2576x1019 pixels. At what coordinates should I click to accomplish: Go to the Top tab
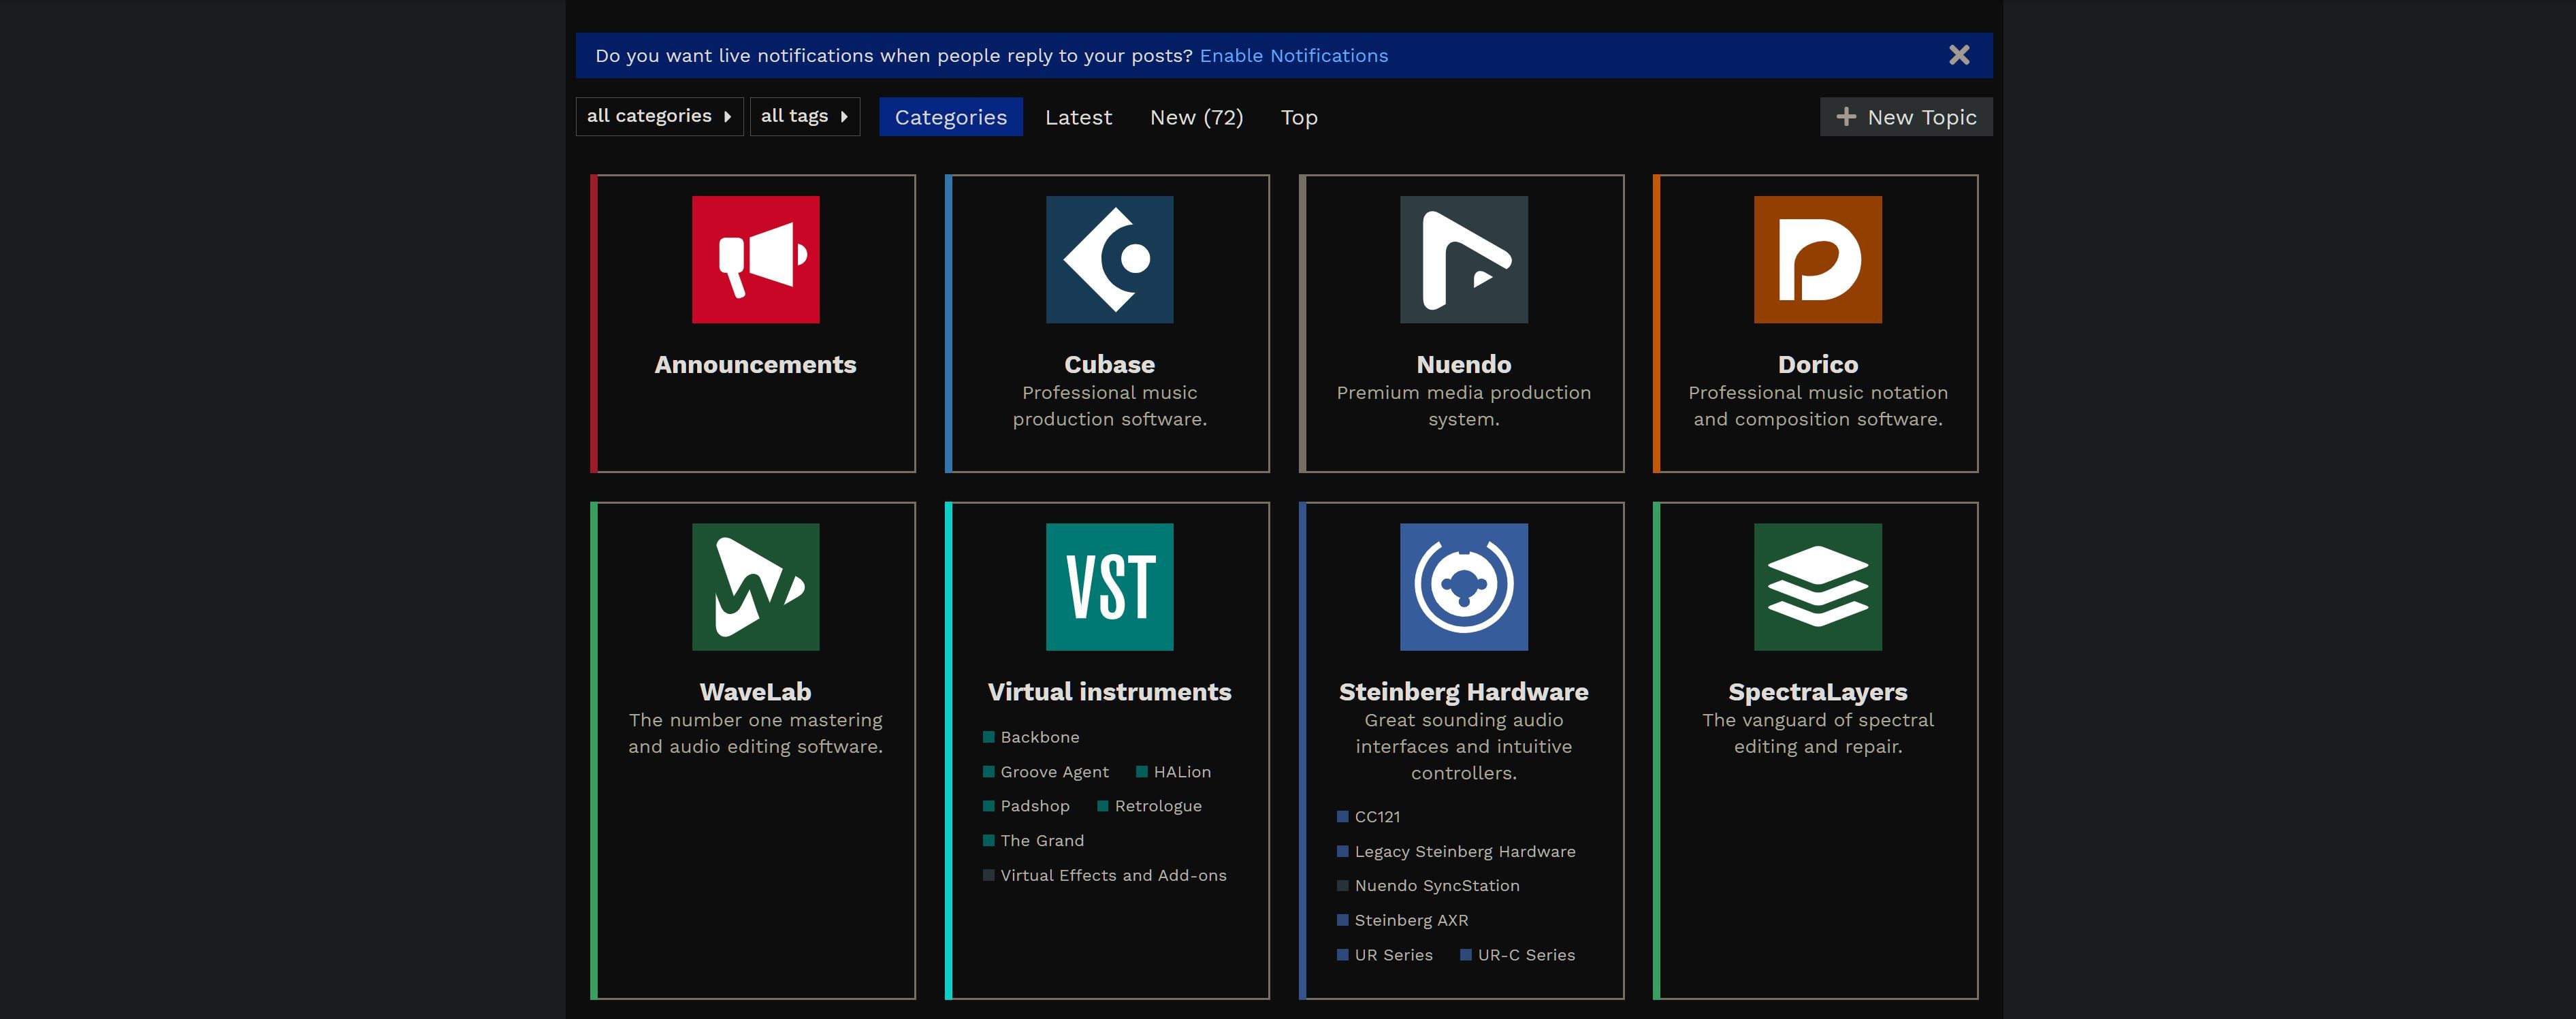tap(1299, 117)
